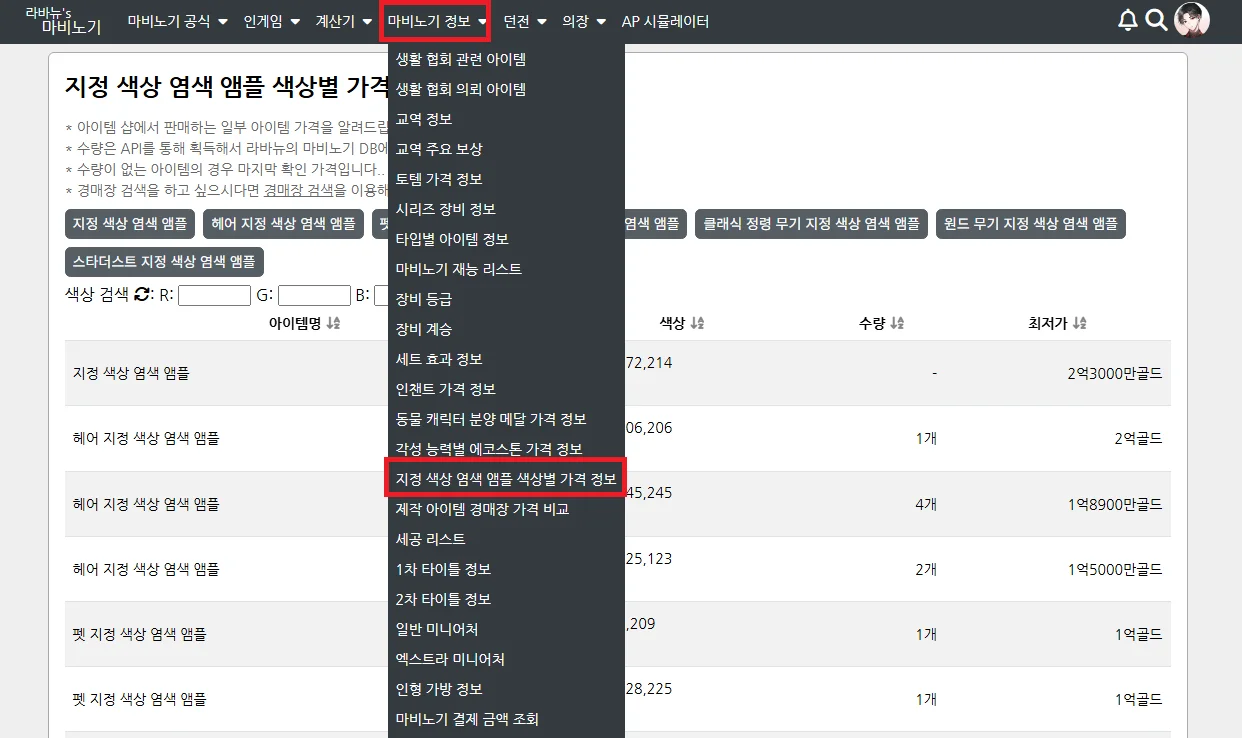The image size is (1242, 738).
Task: Open search with the magnifier icon
Action: (1156, 20)
